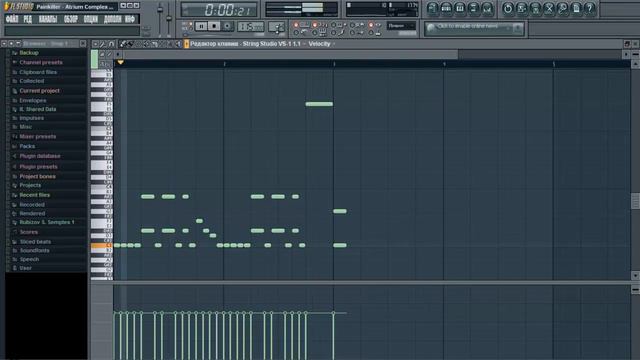Open the РЕД menu

coord(27,19)
